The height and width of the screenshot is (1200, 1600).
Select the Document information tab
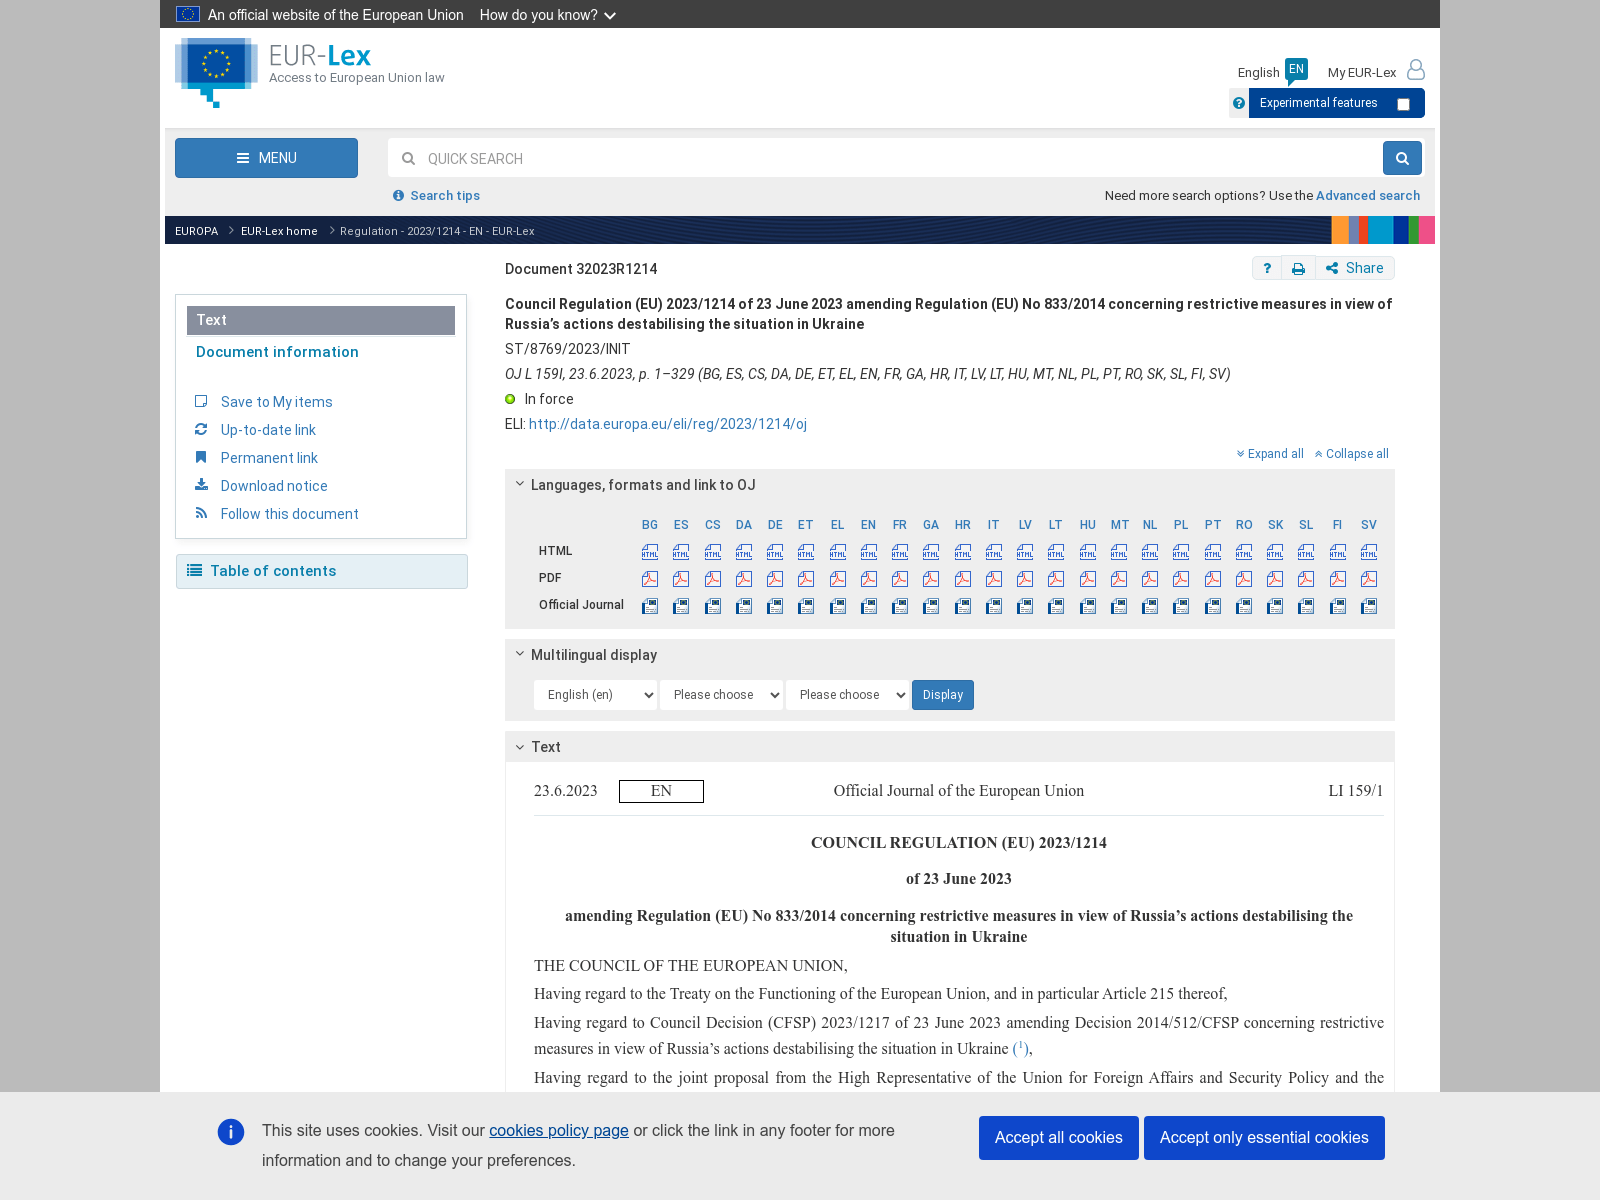click(277, 352)
